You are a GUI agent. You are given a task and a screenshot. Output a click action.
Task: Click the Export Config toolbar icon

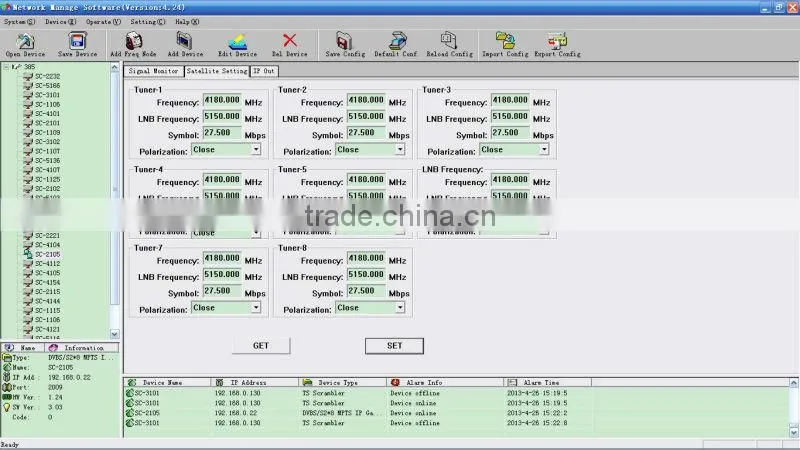(557, 40)
